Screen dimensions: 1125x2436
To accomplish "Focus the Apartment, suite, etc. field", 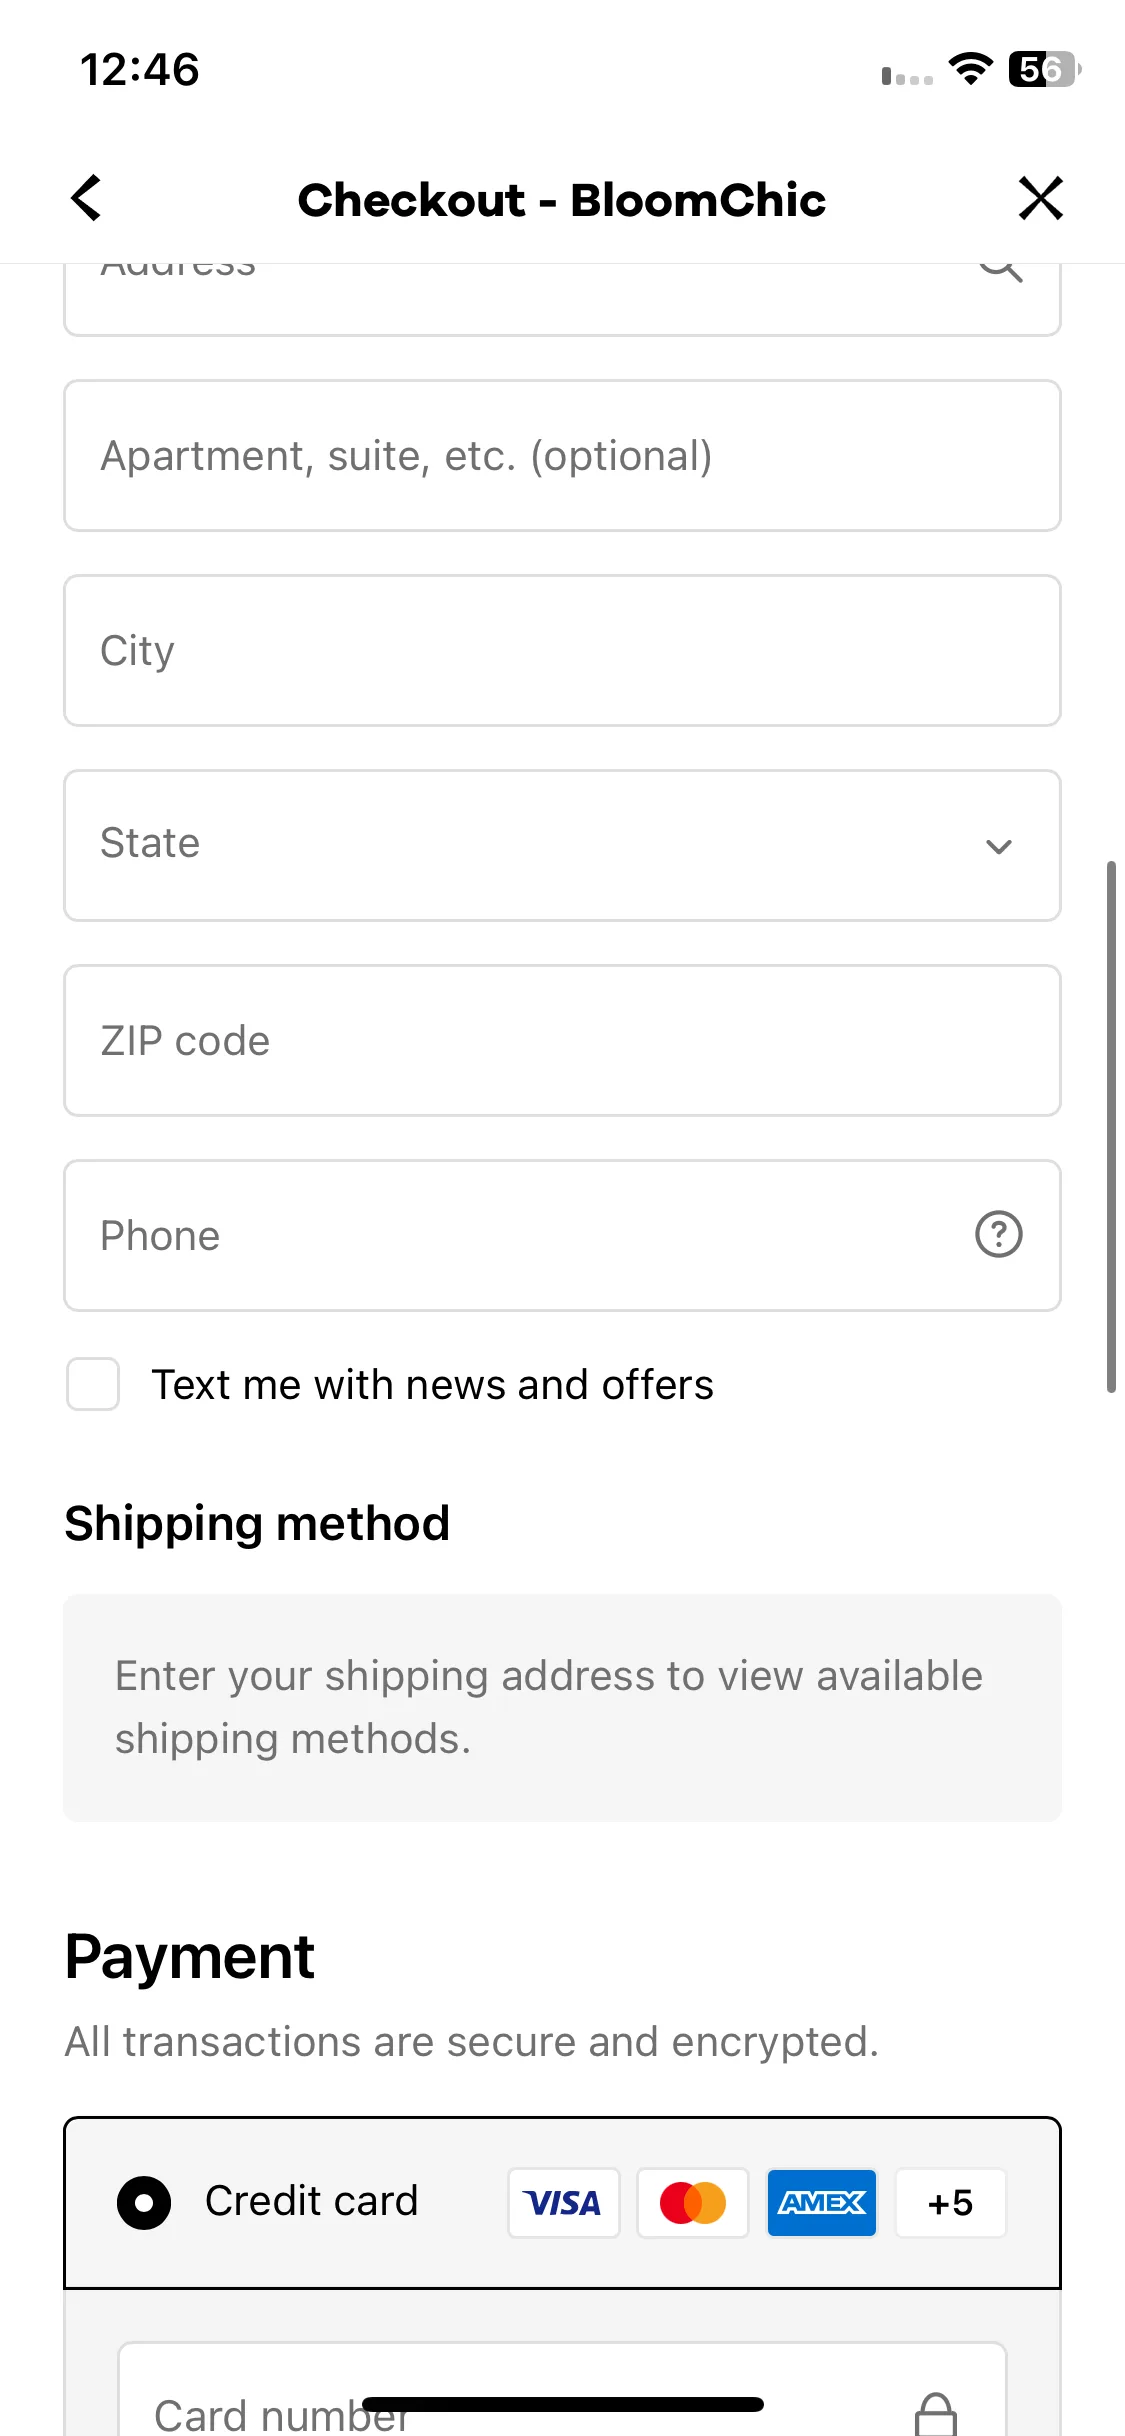I will (x=562, y=455).
